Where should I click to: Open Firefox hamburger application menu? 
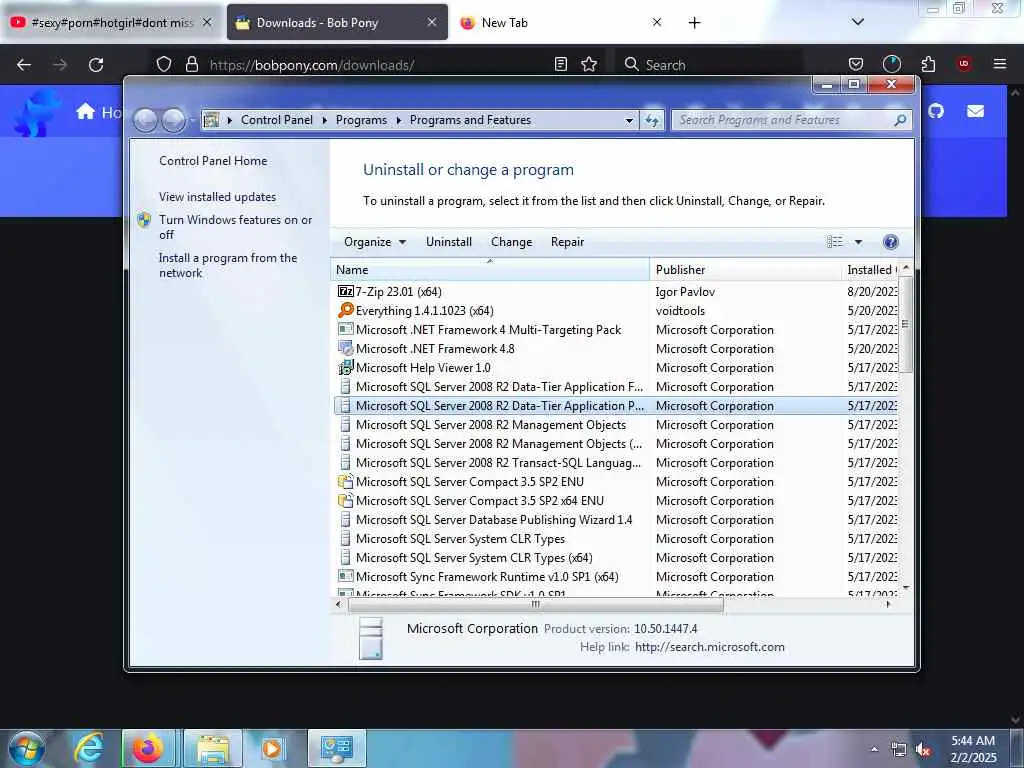click(1000, 64)
